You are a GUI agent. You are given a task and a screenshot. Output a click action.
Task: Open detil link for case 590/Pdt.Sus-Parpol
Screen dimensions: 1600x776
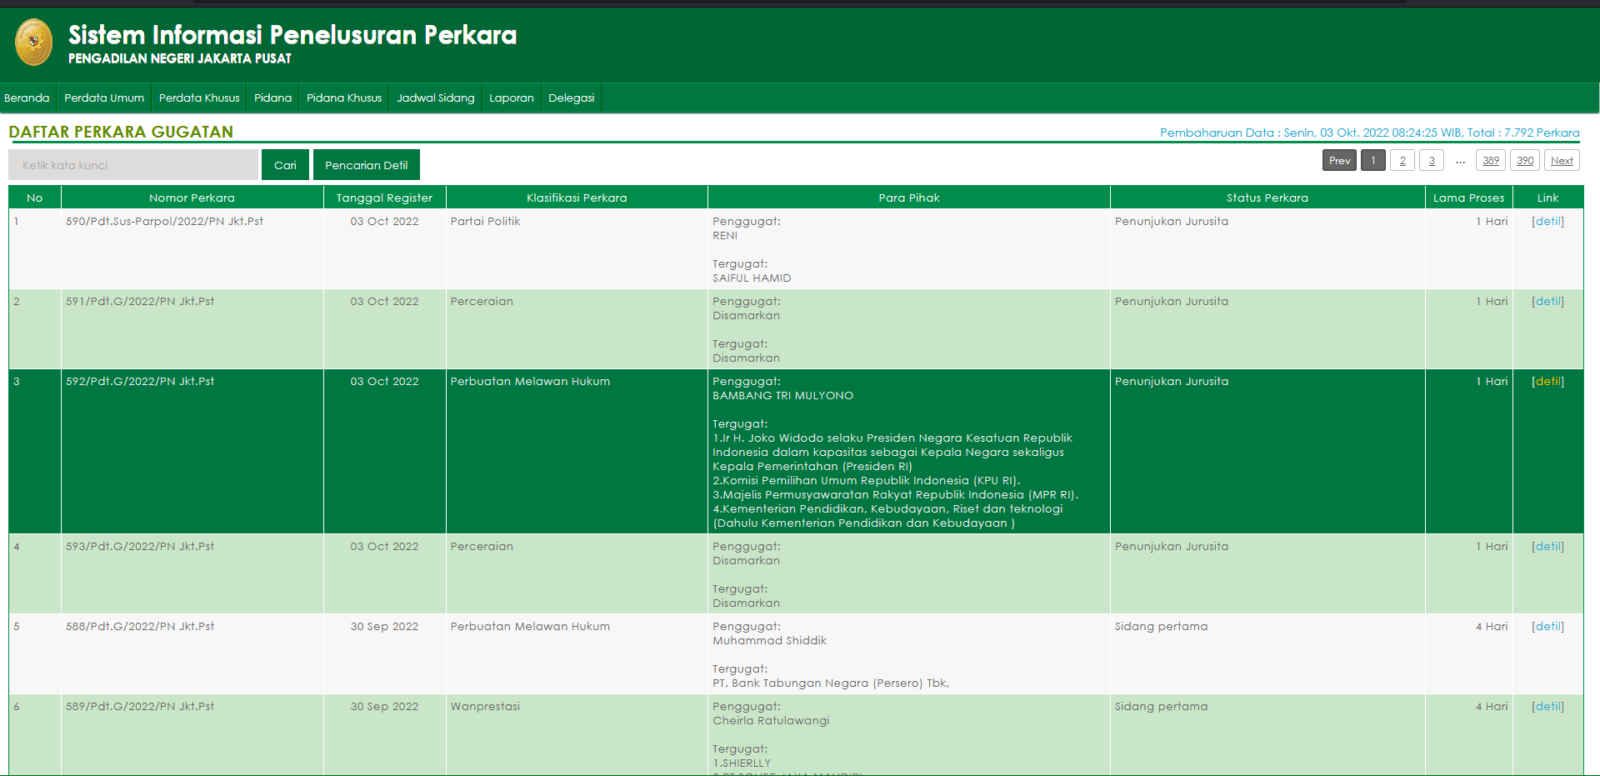click(x=1548, y=222)
